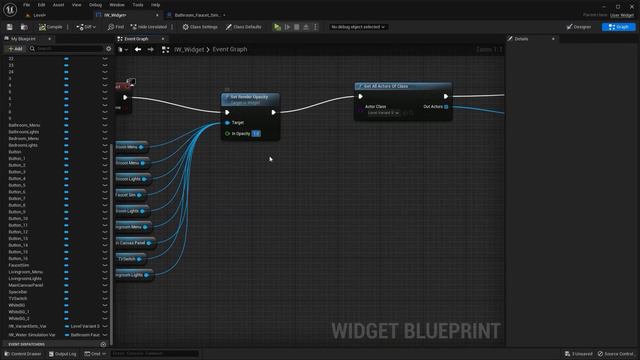Viewport: 640px width, 360px height.
Task: Switch to the Bathroom_Faucet_Sim tab
Action: (197, 15)
